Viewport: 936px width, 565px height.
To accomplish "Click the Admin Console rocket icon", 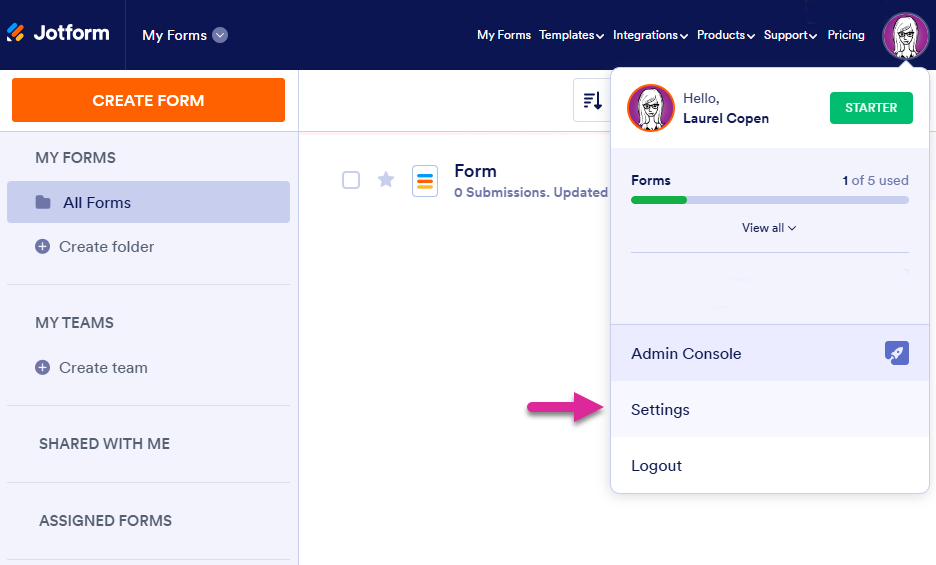I will (x=897, y=353).
